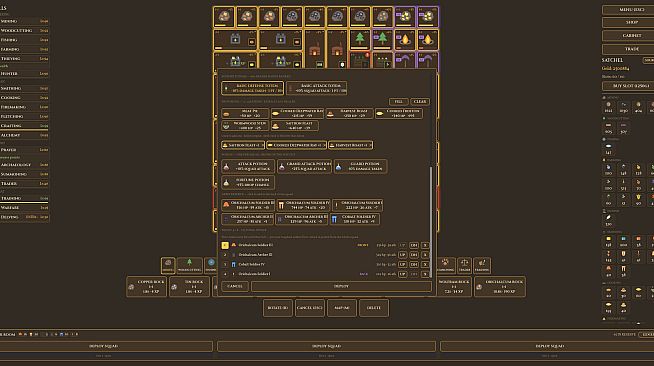Open the Firemaking skill

click(x=24, y=107)
